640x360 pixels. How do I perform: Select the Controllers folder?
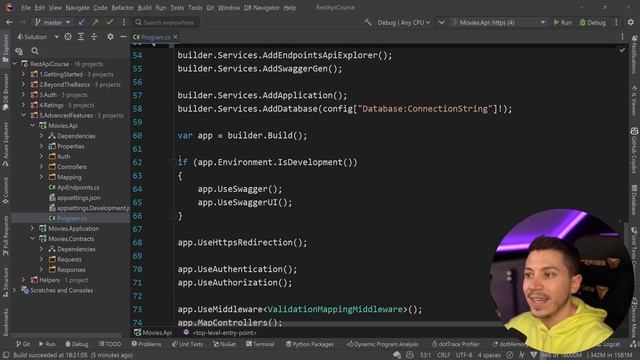pyautogui.click(x=71, y=167)
